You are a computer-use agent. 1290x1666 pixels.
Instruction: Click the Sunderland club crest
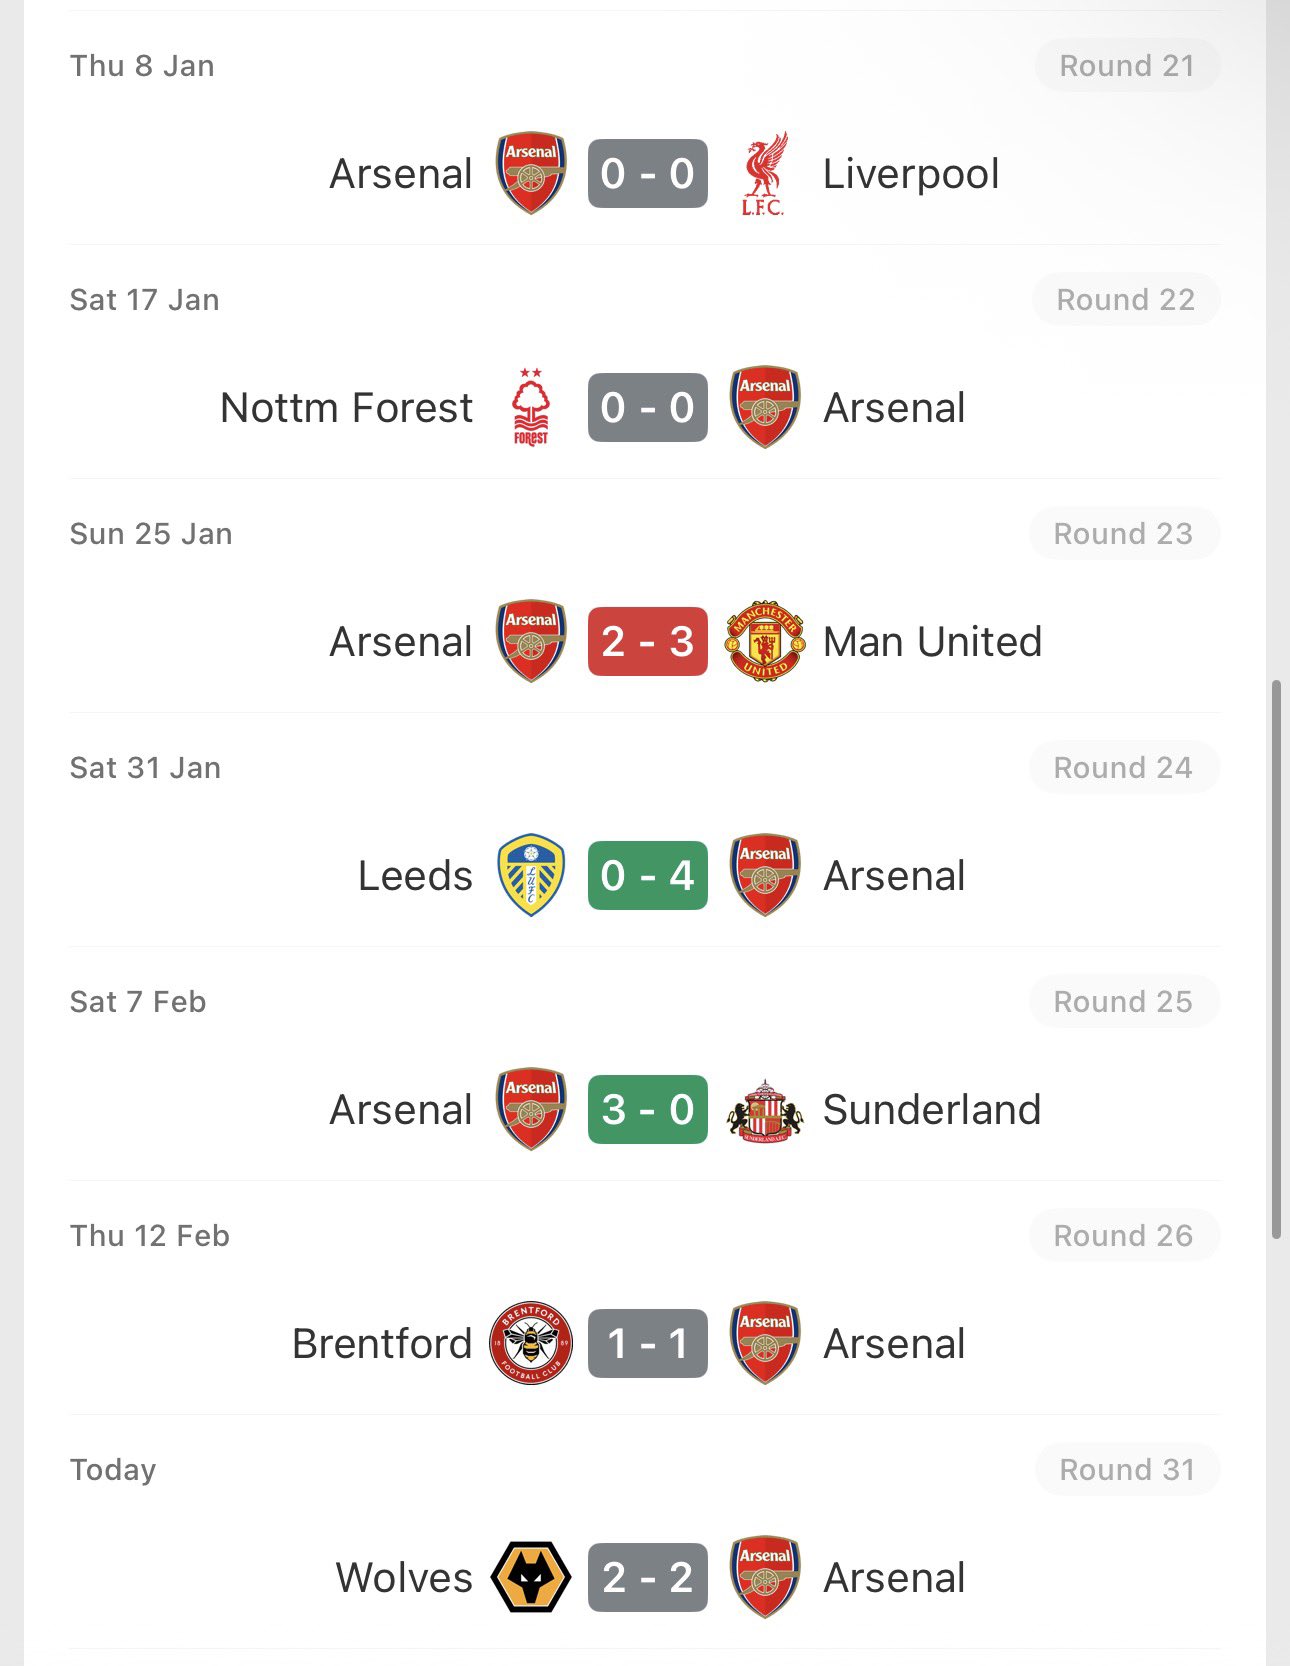(765, 1110)
